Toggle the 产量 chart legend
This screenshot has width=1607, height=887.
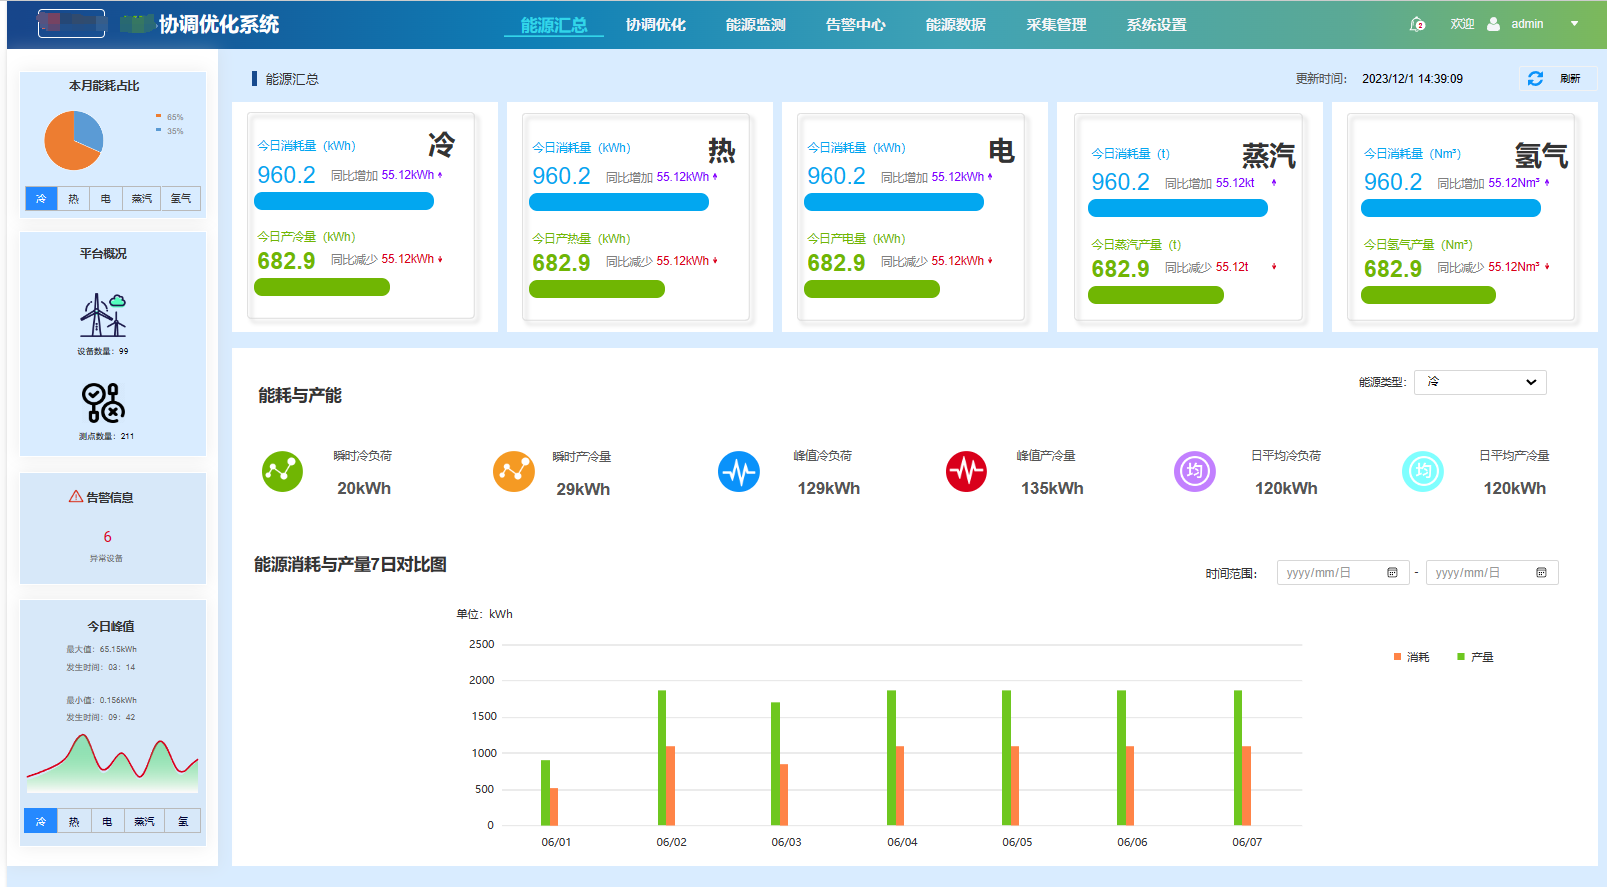point(1476,657)
